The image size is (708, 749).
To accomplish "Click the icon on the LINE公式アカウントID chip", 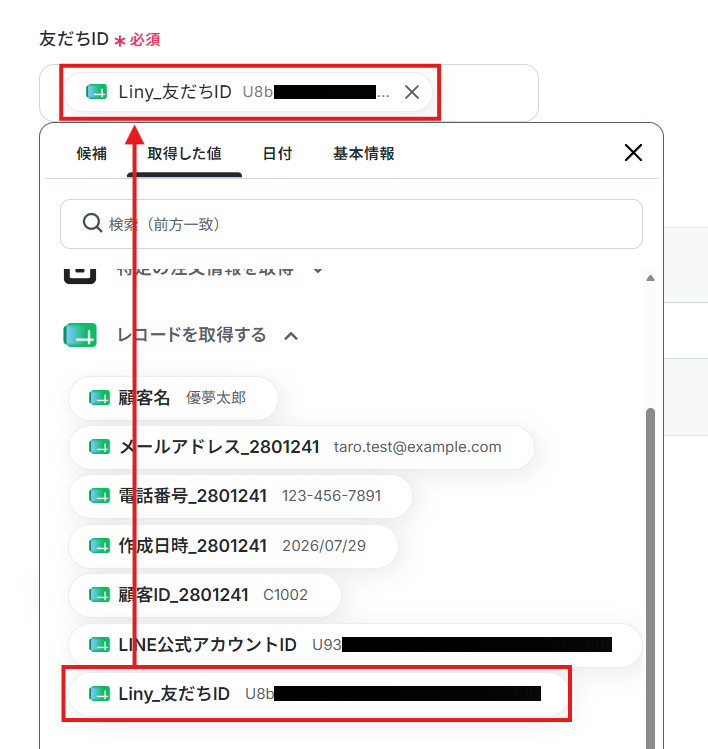I will coord(99,645).
